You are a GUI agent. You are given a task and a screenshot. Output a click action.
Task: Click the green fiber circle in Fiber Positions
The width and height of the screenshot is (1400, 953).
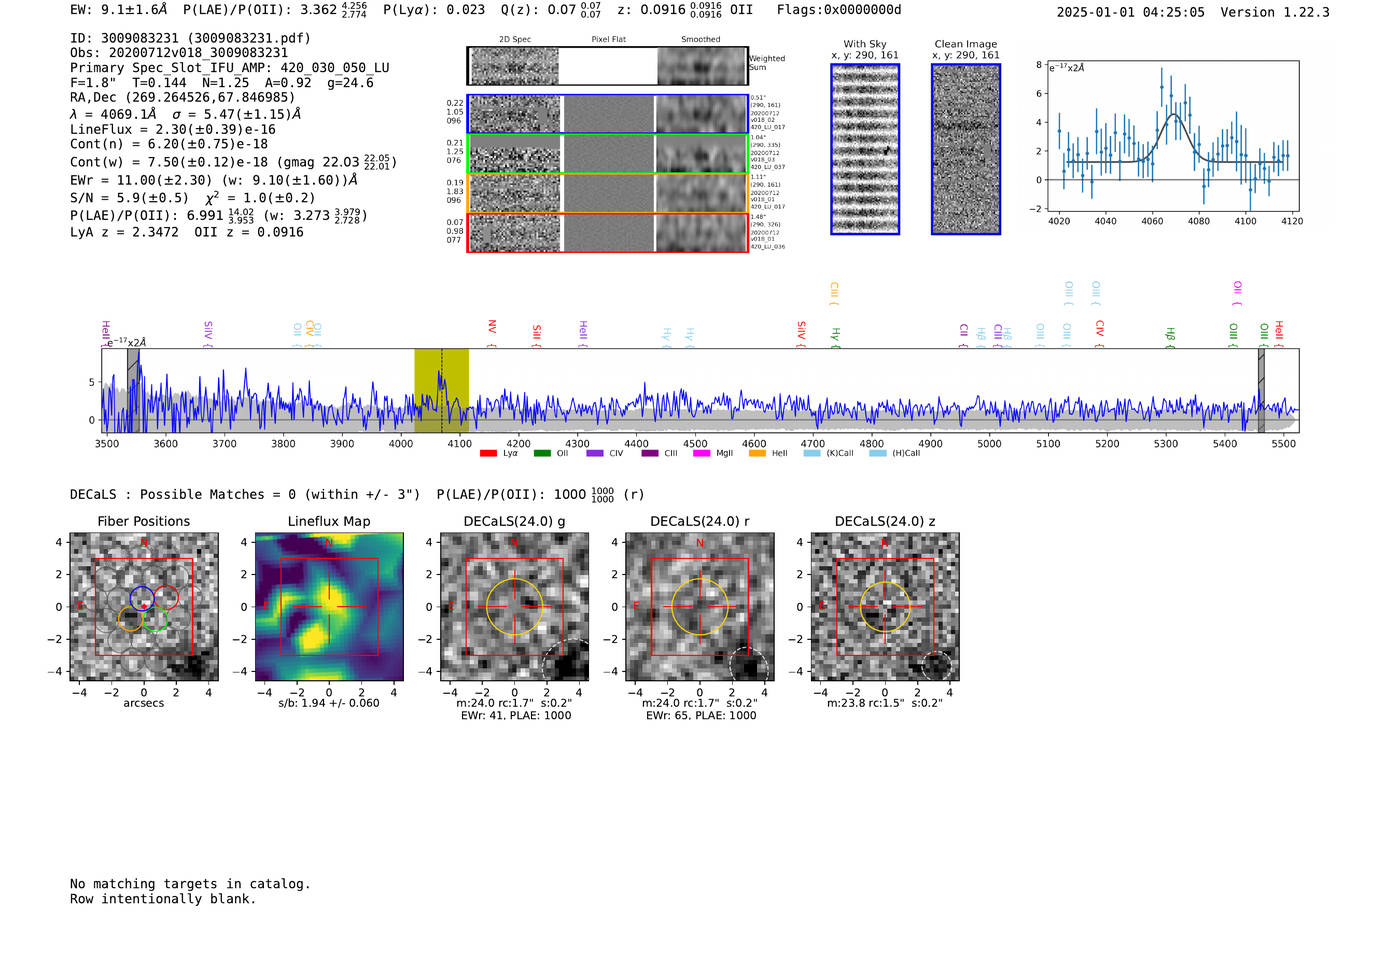[x=155, y=620]
